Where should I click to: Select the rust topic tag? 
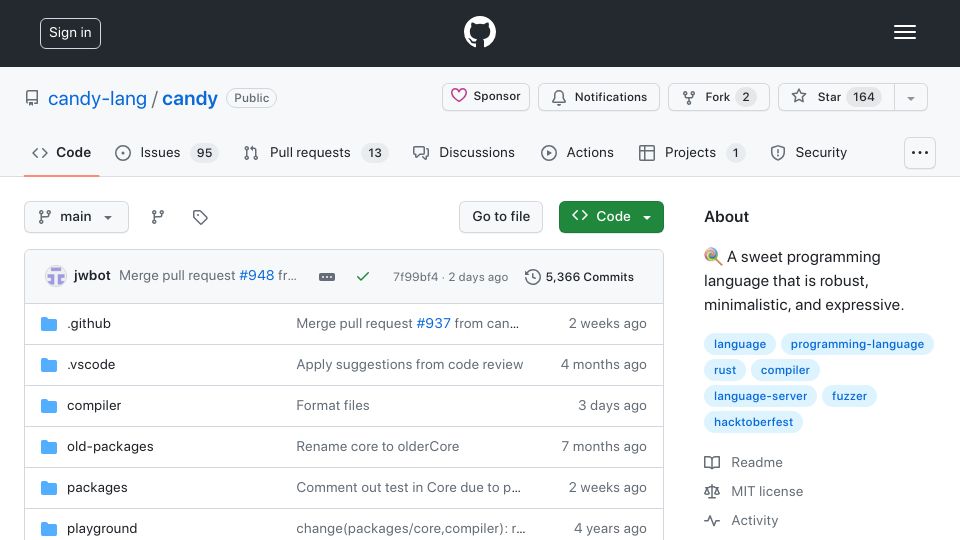[725, 370]
